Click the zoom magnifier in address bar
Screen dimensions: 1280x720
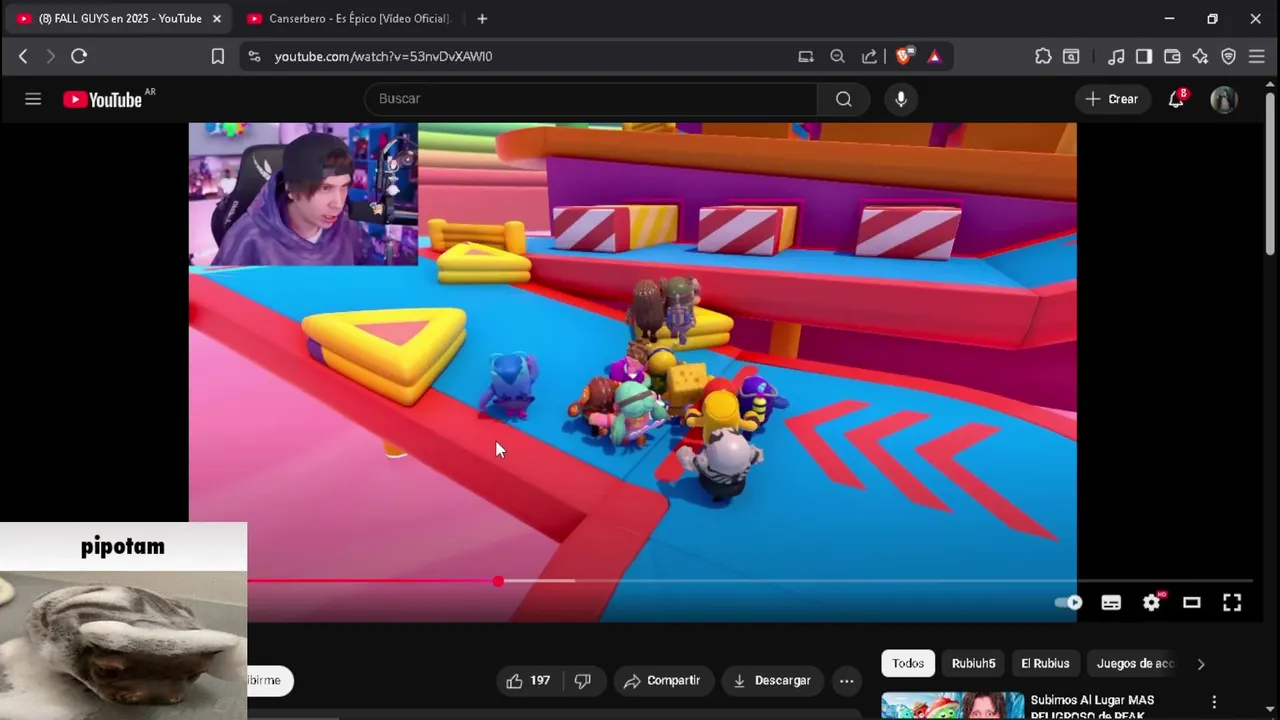tap(838, 56)
